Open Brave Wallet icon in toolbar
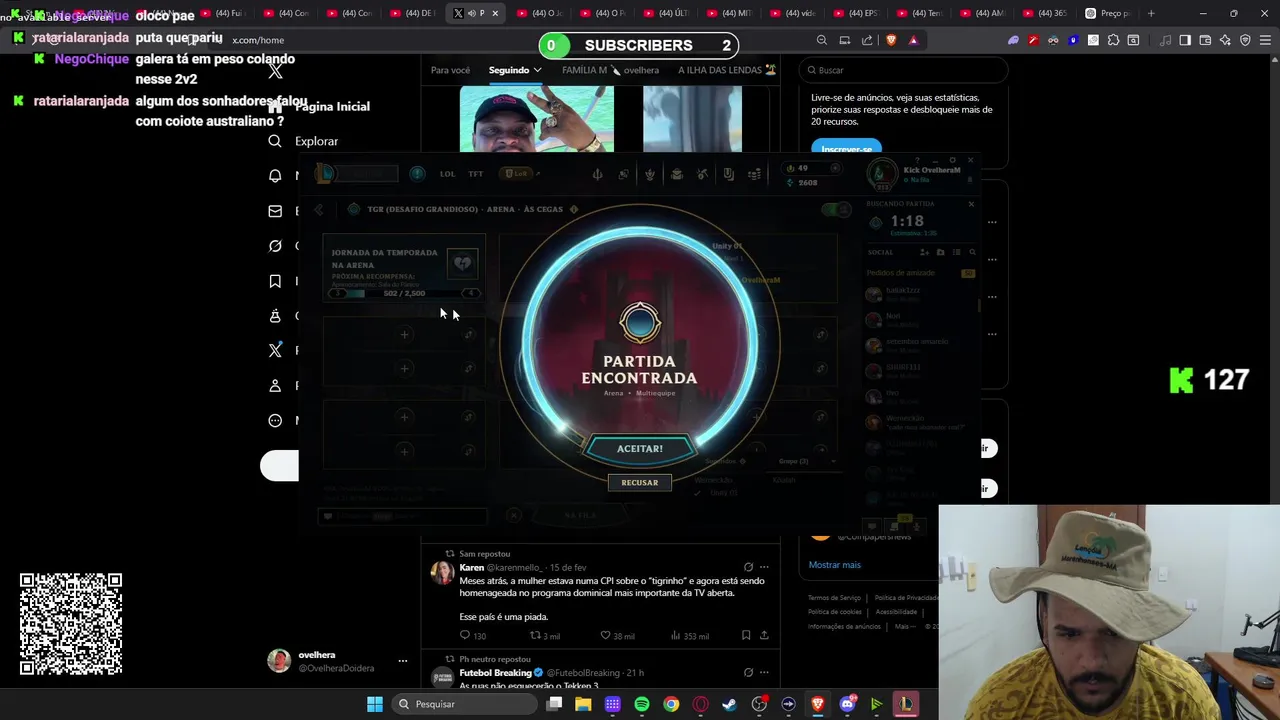The width and height of the screenshot is (1280, 720). (x=1205, y=40)
